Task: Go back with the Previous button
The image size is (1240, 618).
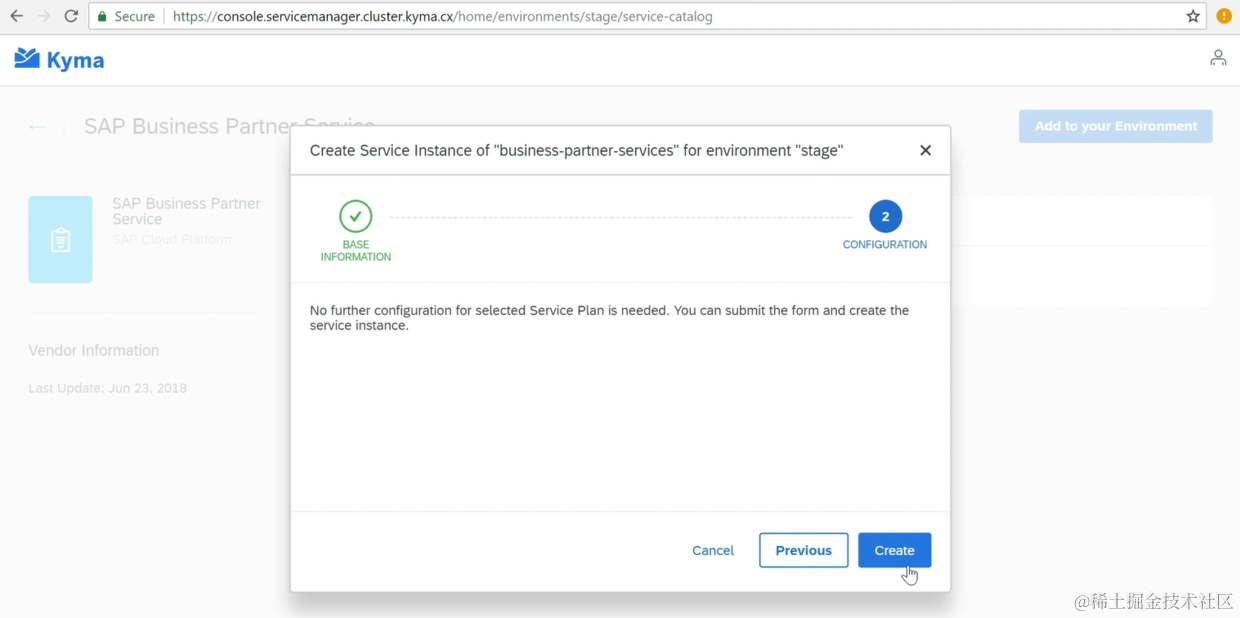Action: point(804,550)
